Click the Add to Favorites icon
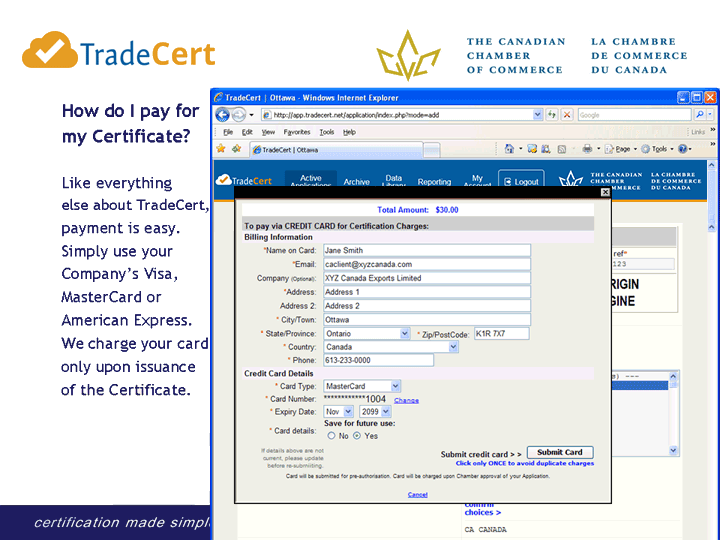This screenshot has width=720, height=540. click(x=236, y=149)
